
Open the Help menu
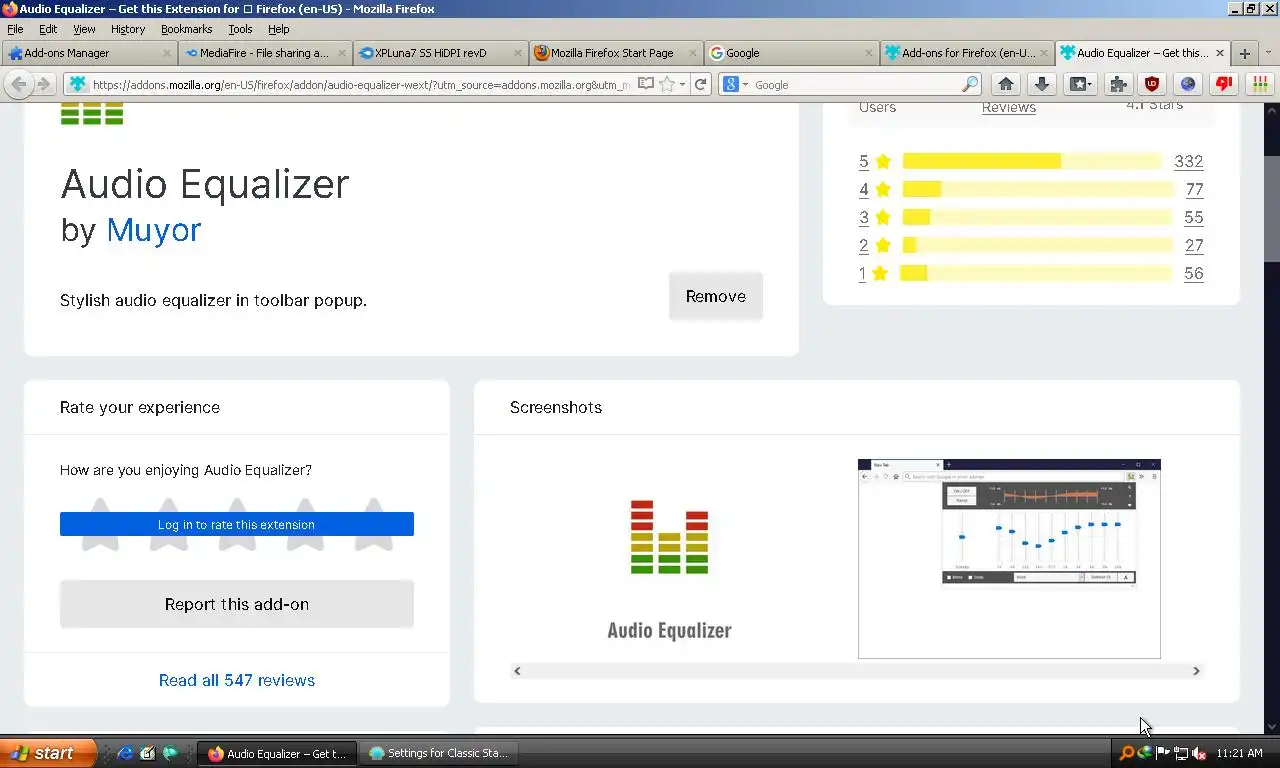[279, 29]
